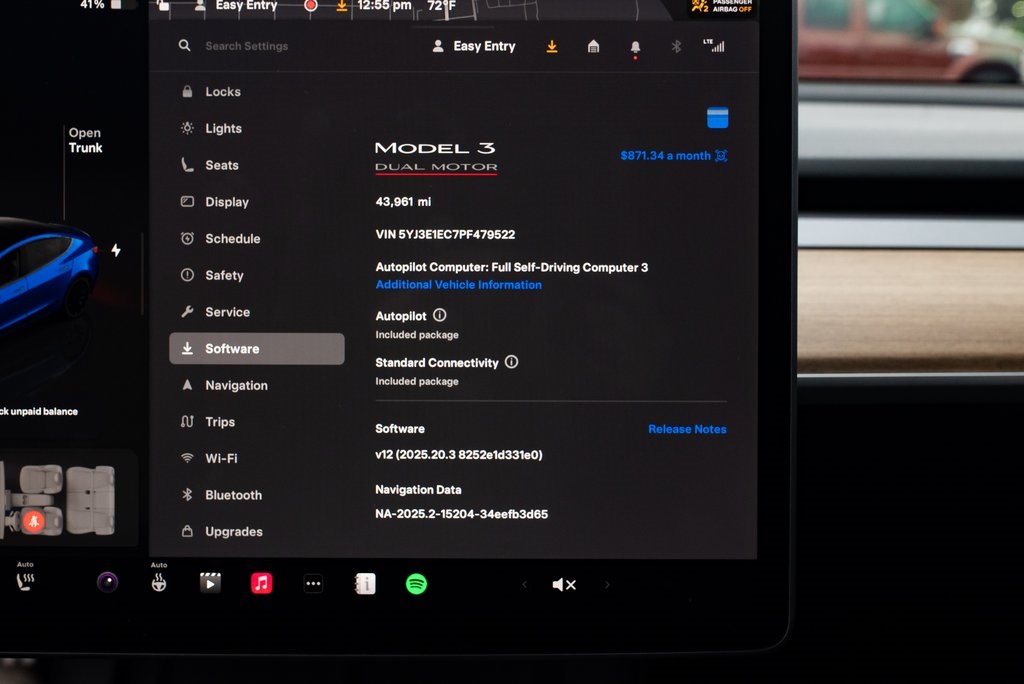Screen dimensions: 1024x684
Task: Open the all apps ellipsis icon
Action: [313, 584]
